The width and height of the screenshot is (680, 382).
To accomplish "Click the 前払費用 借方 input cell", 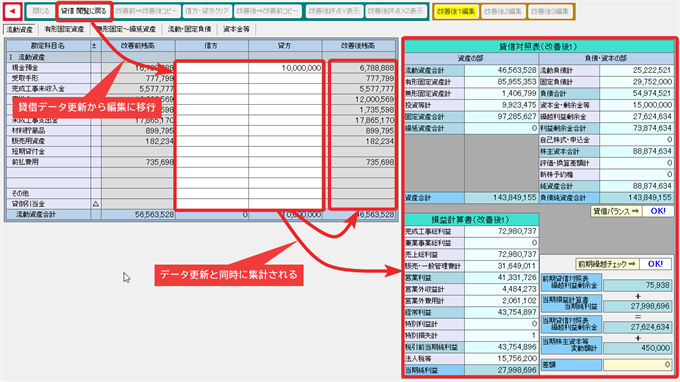I will pyautogui.click(x=212, y=162).
